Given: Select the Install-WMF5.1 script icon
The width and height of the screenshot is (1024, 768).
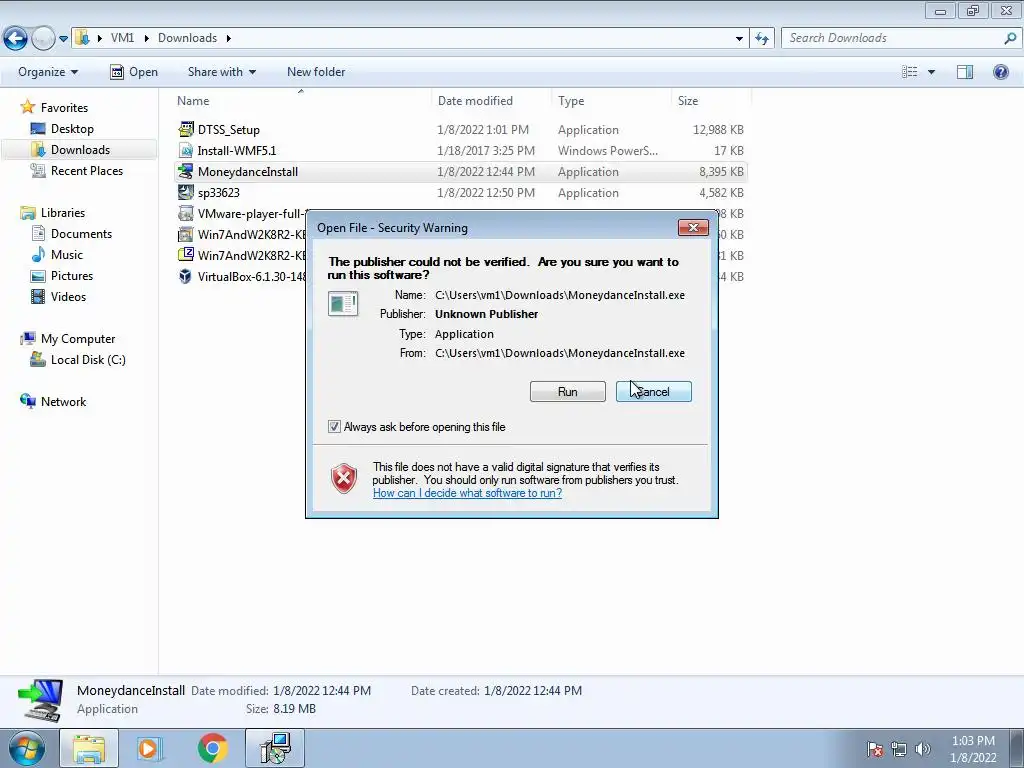Looking at the screenshot, I should click(186, 150).
